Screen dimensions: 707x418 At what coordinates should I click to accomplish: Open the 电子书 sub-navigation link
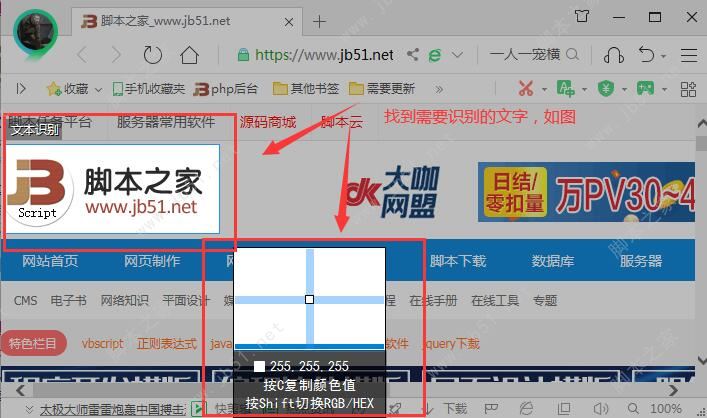pos(69,300)
